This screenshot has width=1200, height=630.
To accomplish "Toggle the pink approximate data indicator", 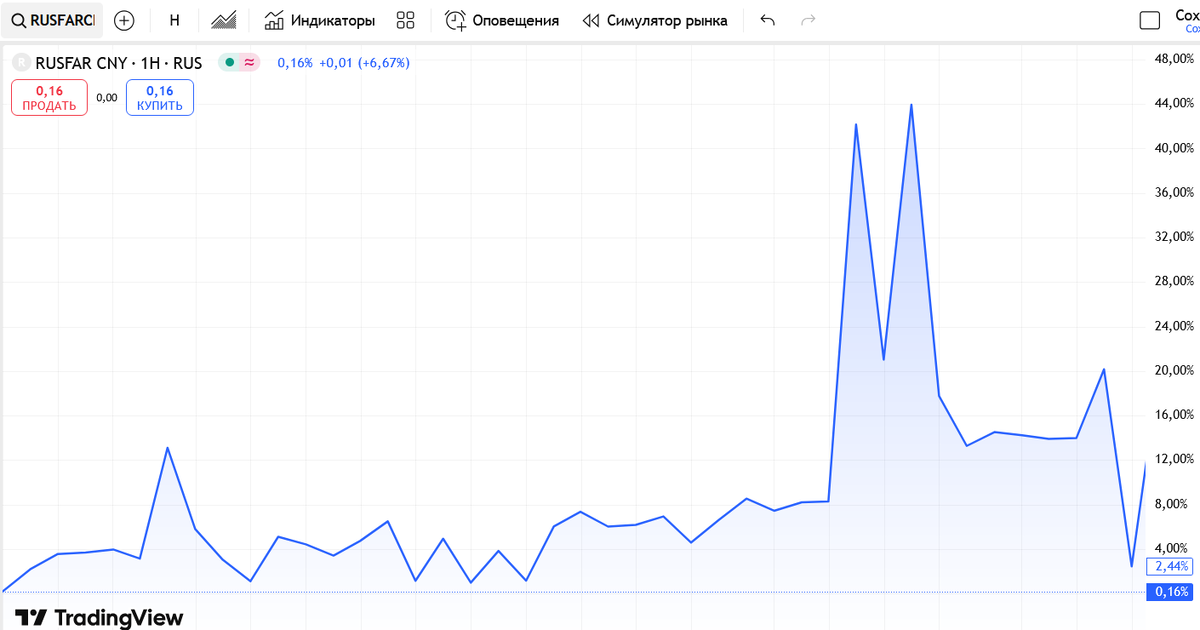I will [249, 63].
